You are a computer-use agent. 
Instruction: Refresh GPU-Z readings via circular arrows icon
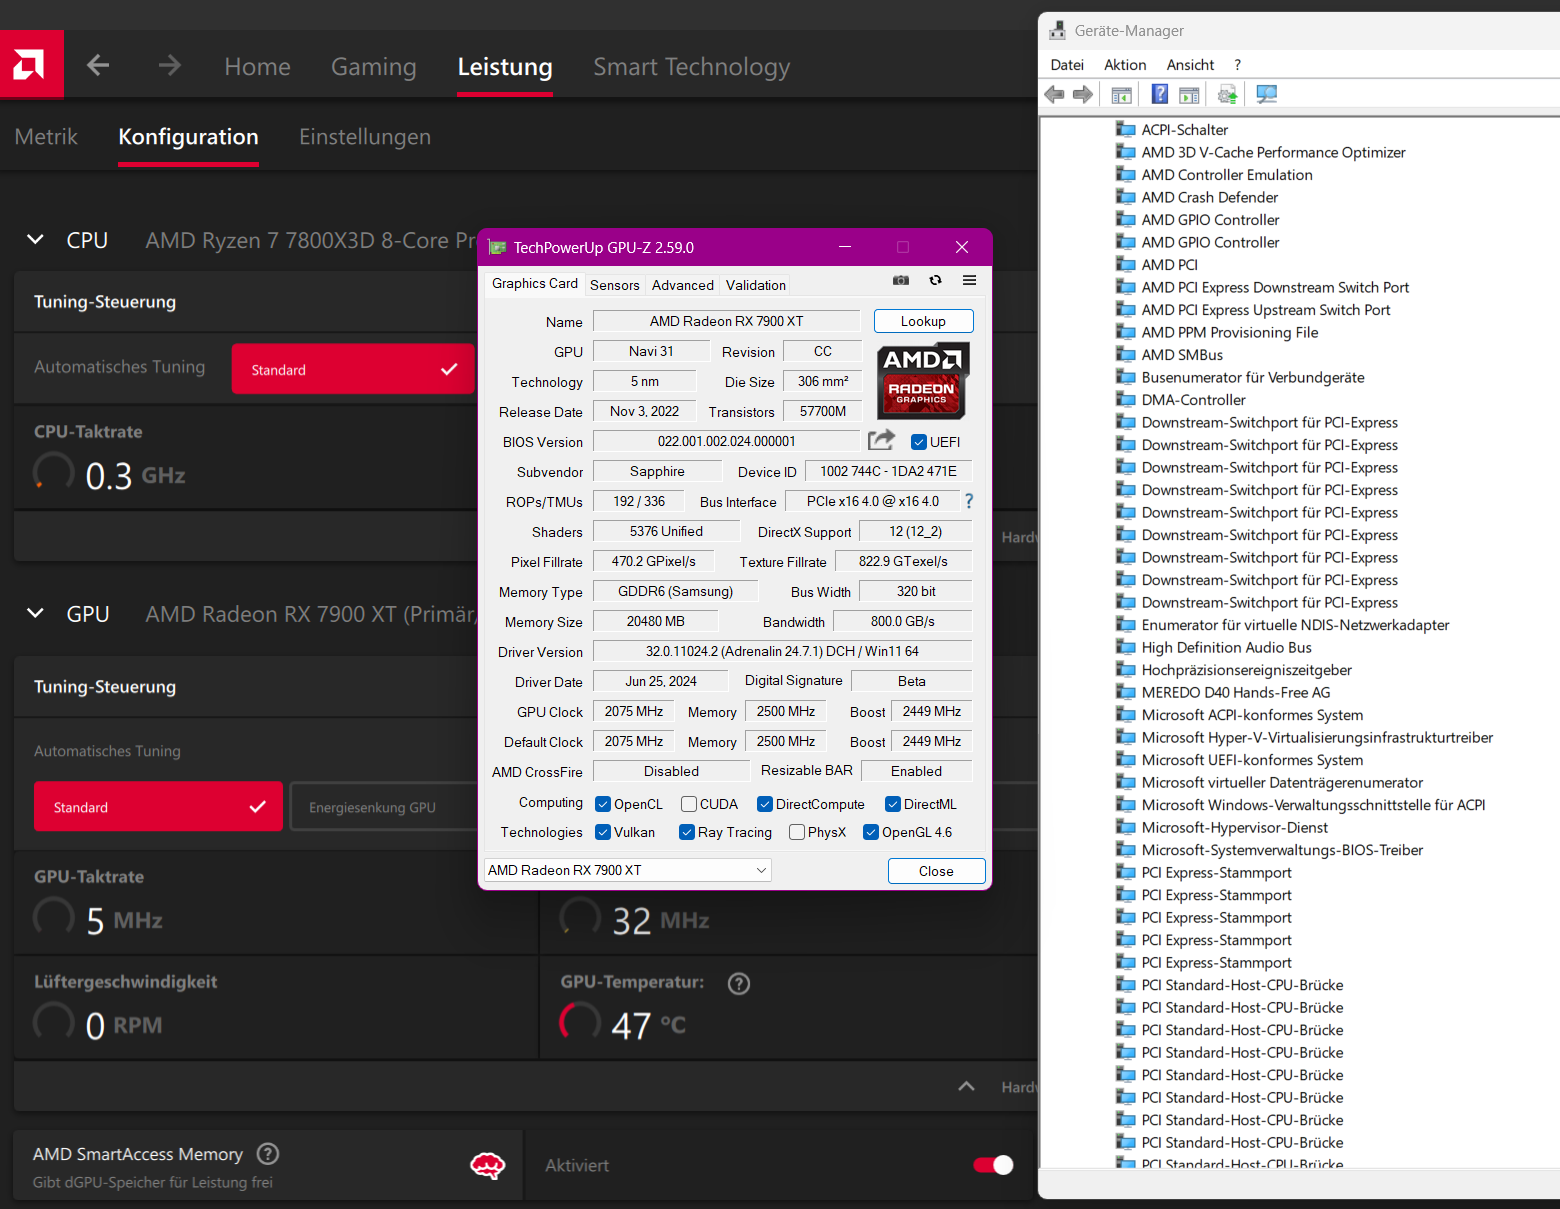tap(935, 280)
